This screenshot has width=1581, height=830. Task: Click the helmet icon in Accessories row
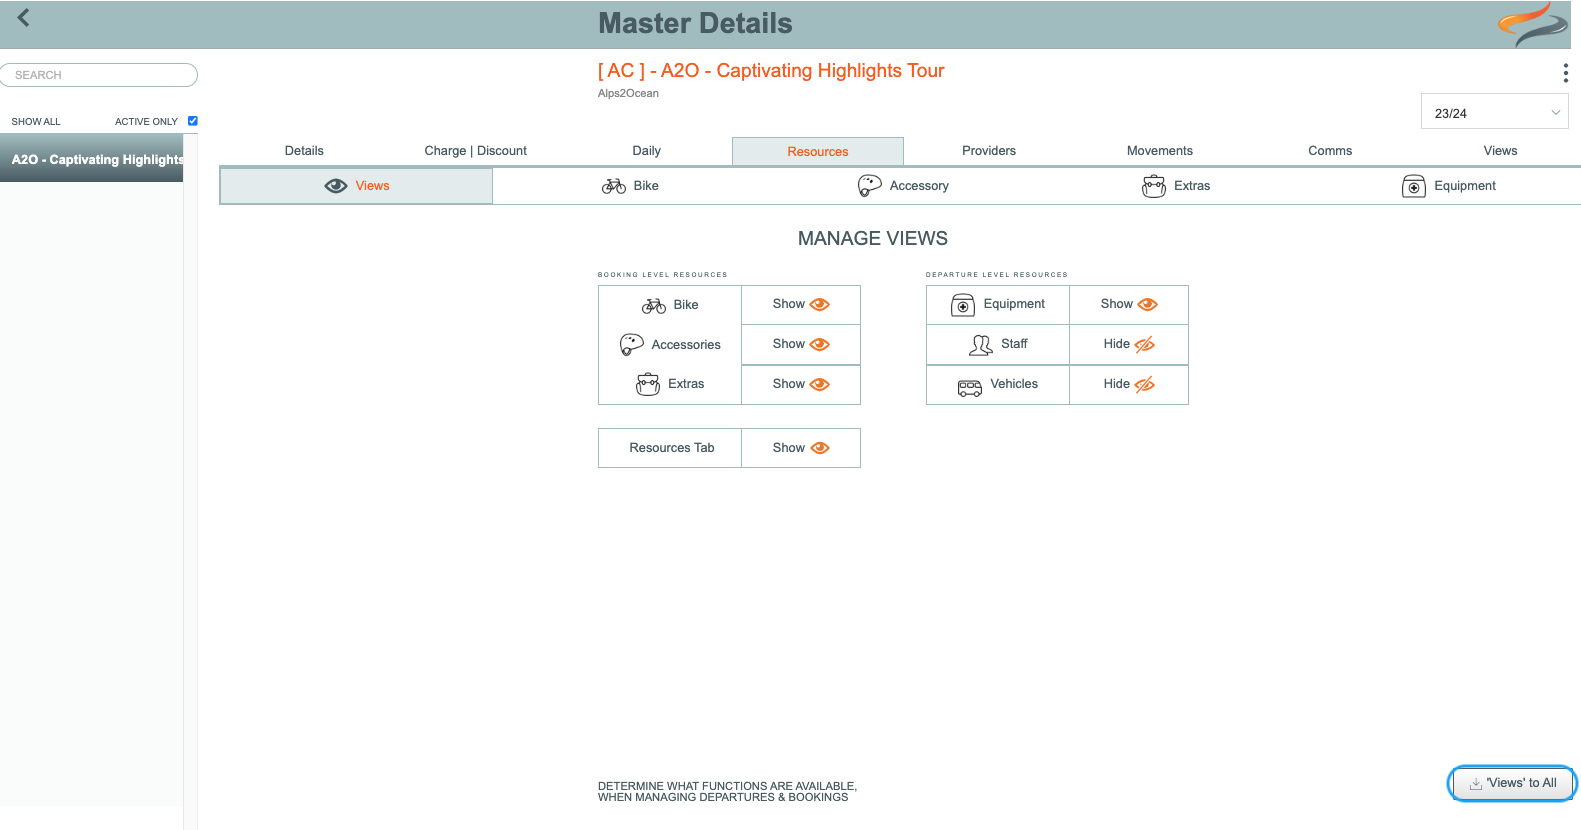pyautogui.click(x=632, y=345)
